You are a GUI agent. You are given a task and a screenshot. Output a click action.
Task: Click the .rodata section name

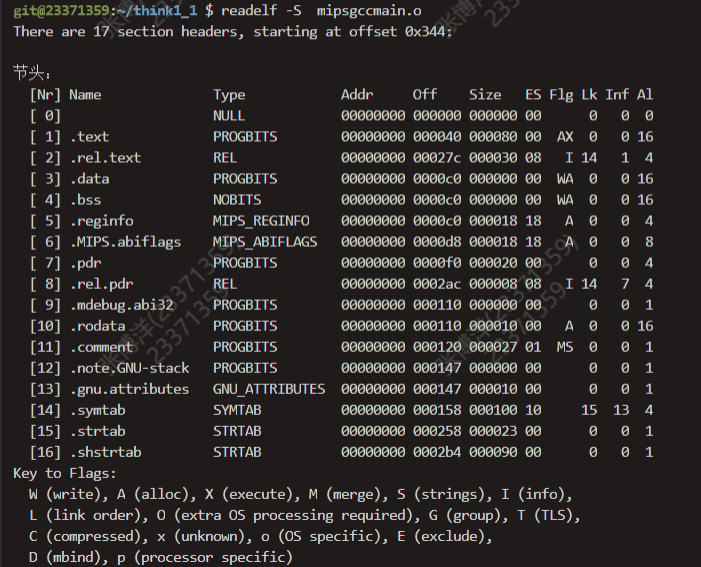pos(97,325)
